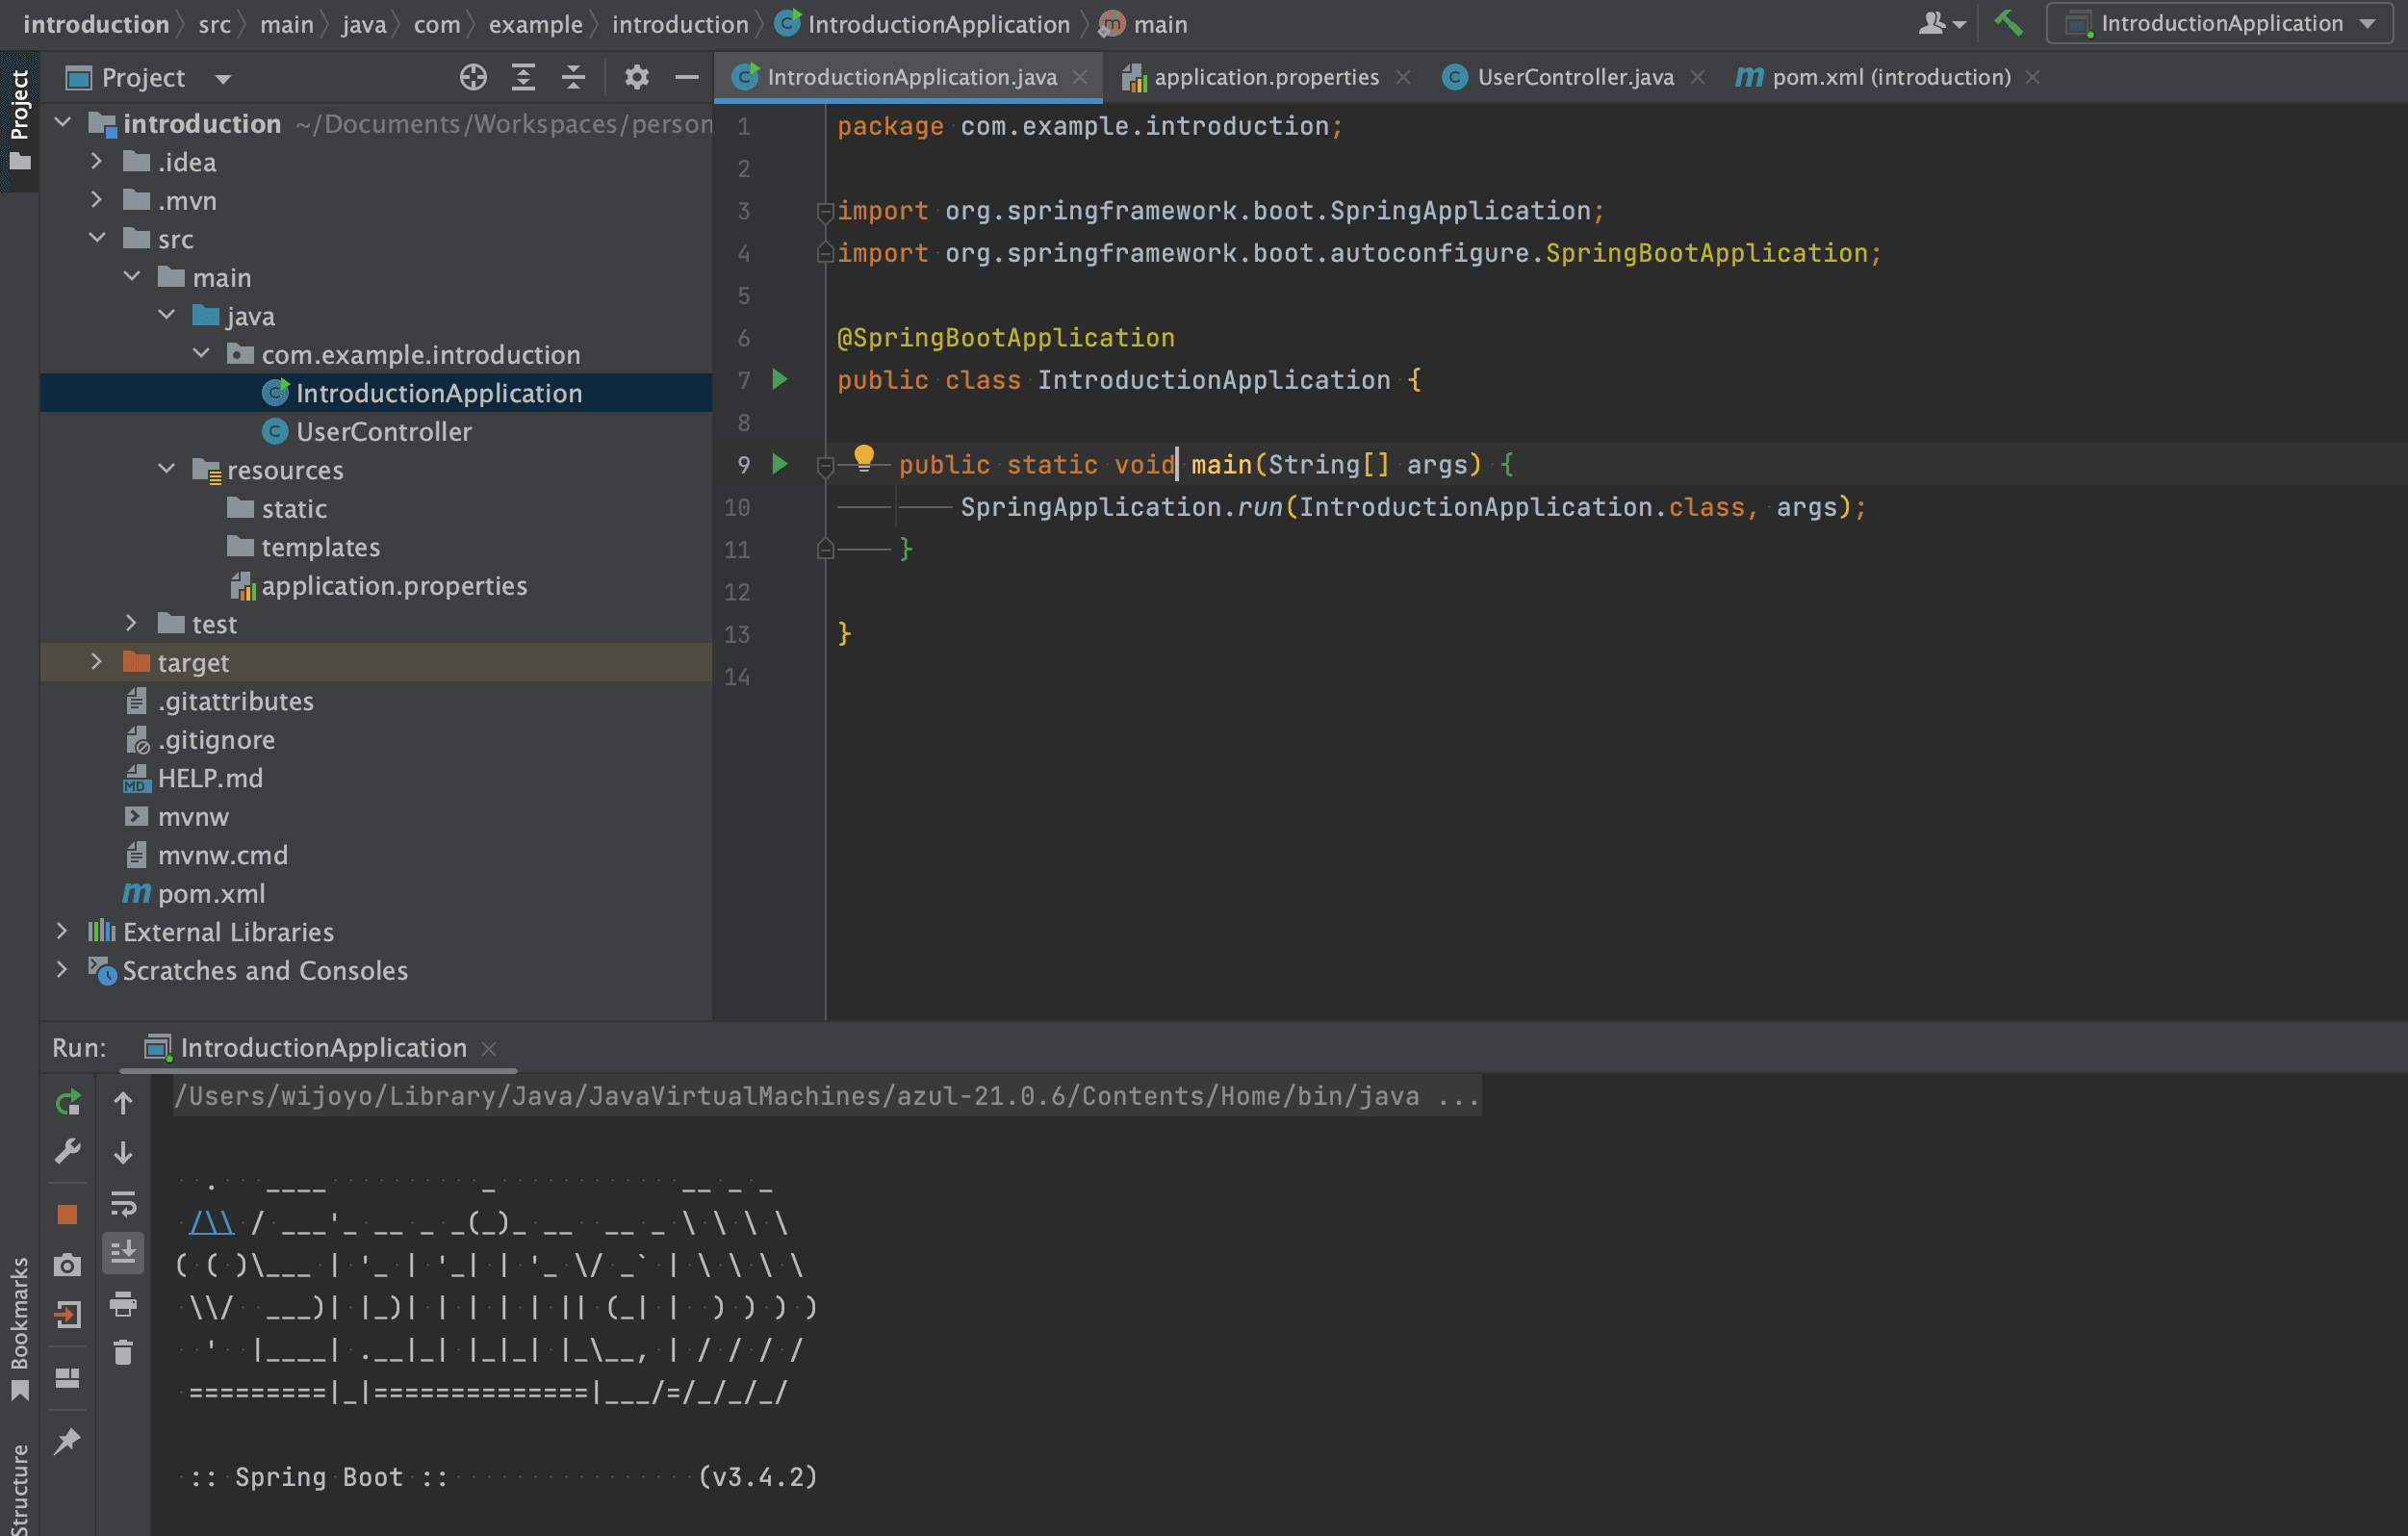Viewport: 2408px width, 1536px height.
Task: Collapse the resources folder
Action: coord(167,469)
